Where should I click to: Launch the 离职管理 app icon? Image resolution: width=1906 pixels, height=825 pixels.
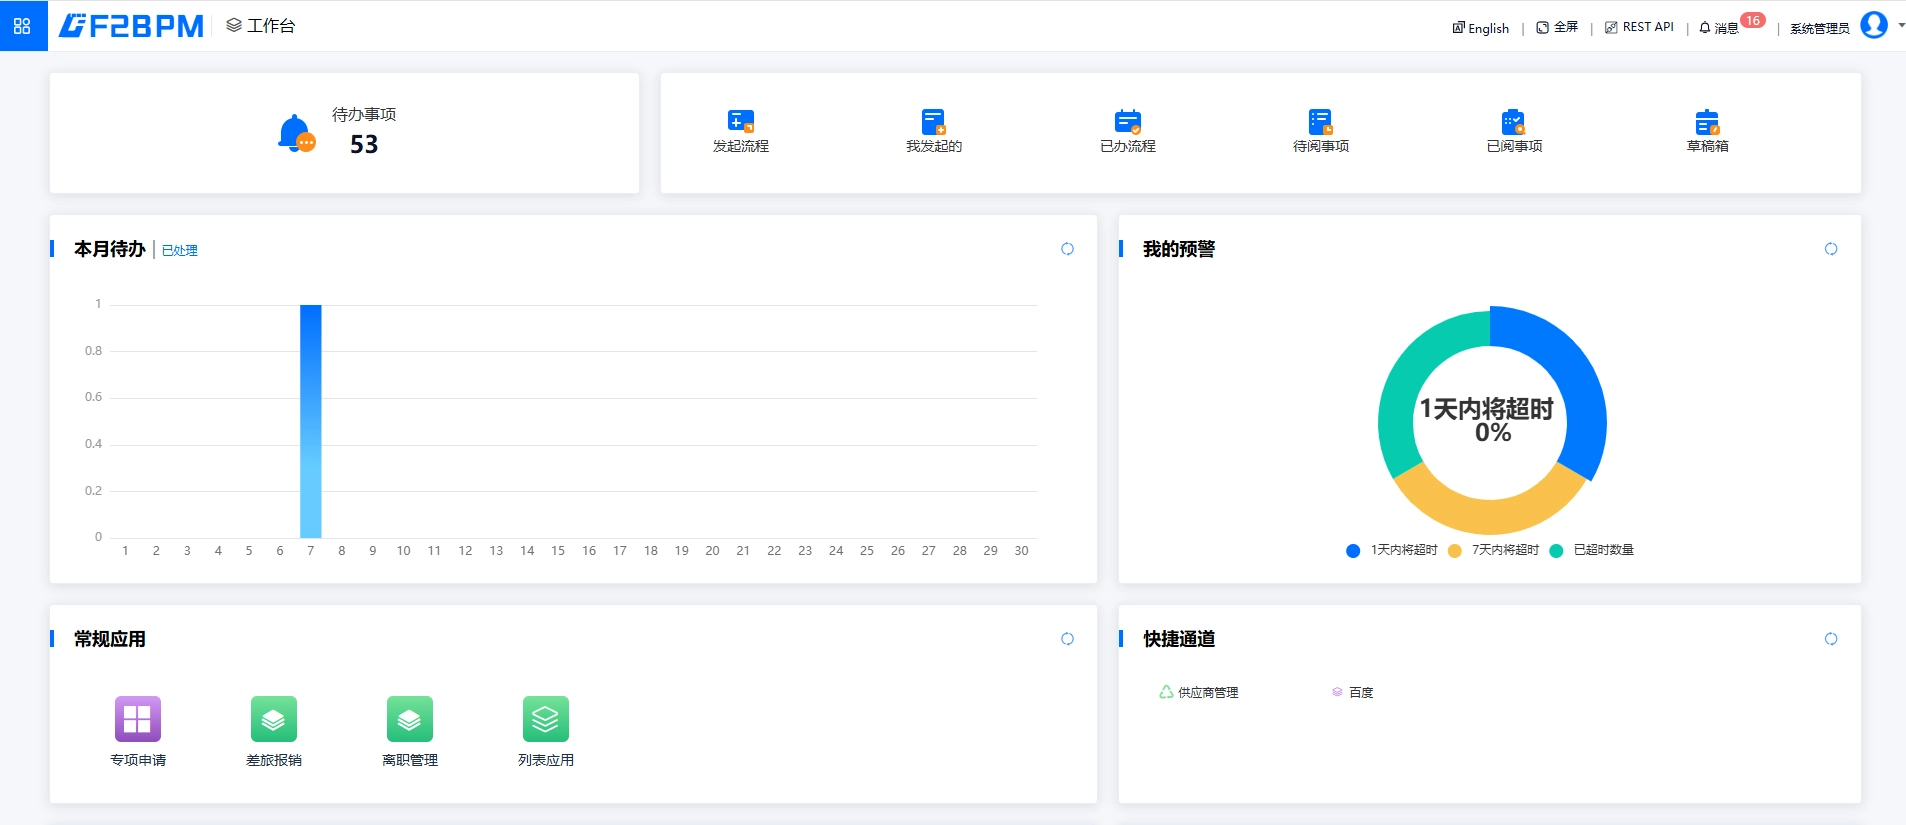[410, 719]
